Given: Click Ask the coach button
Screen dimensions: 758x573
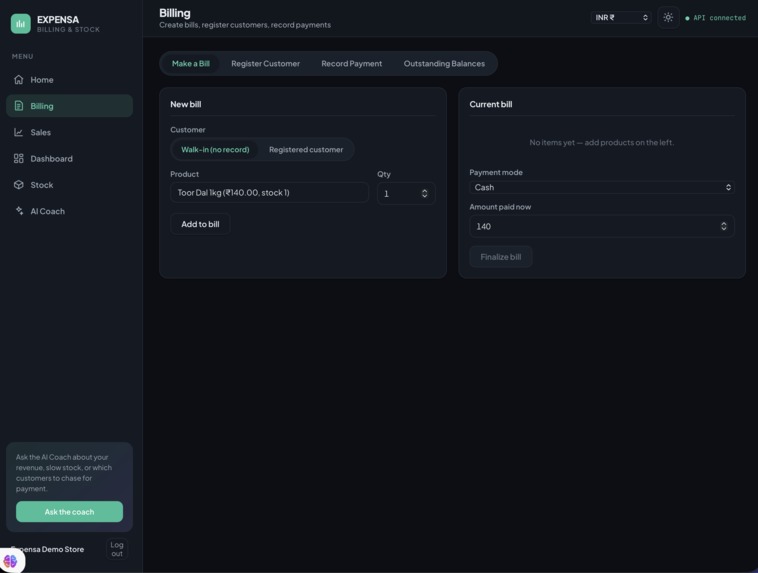Looking at the screenshot, I should tap(69, 512).
